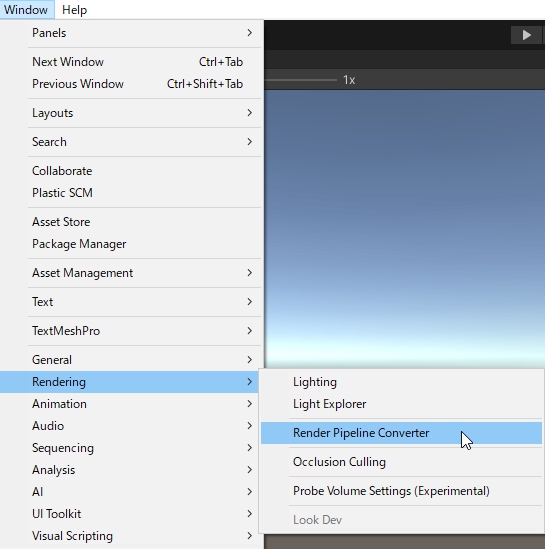Click the chevron arrow beside Asset Management
Viewport: 545px width, 549px height.
click(250, 273)
